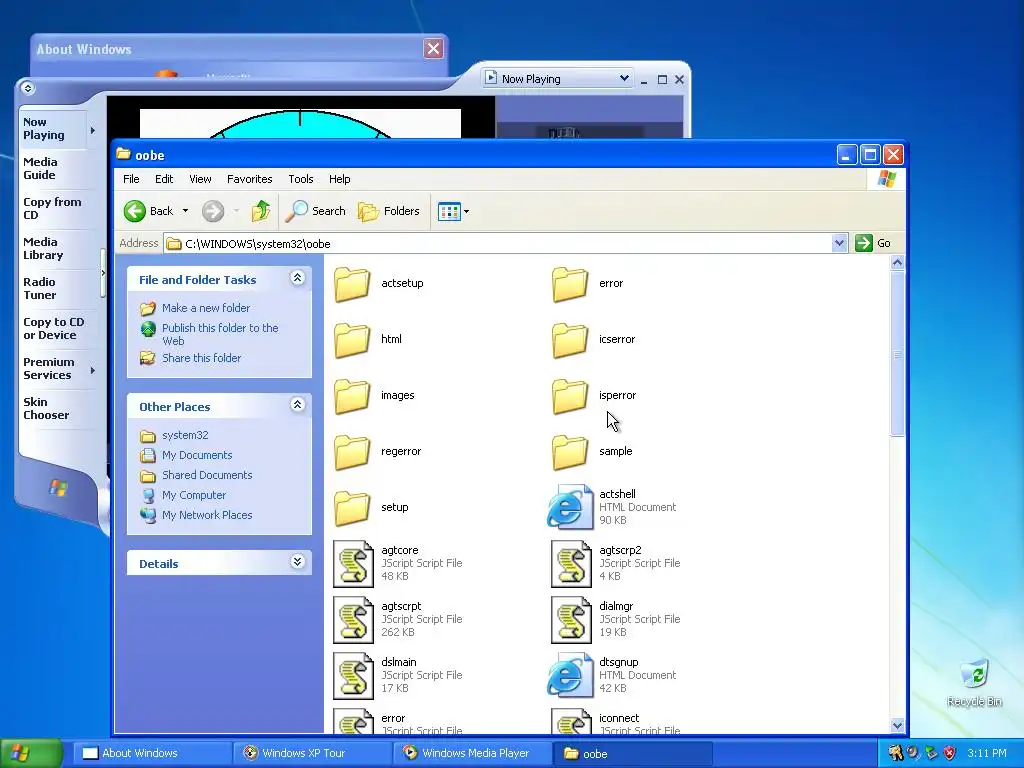
Task: Open My Documents in Other Places
Action: [x=197, y=455]
